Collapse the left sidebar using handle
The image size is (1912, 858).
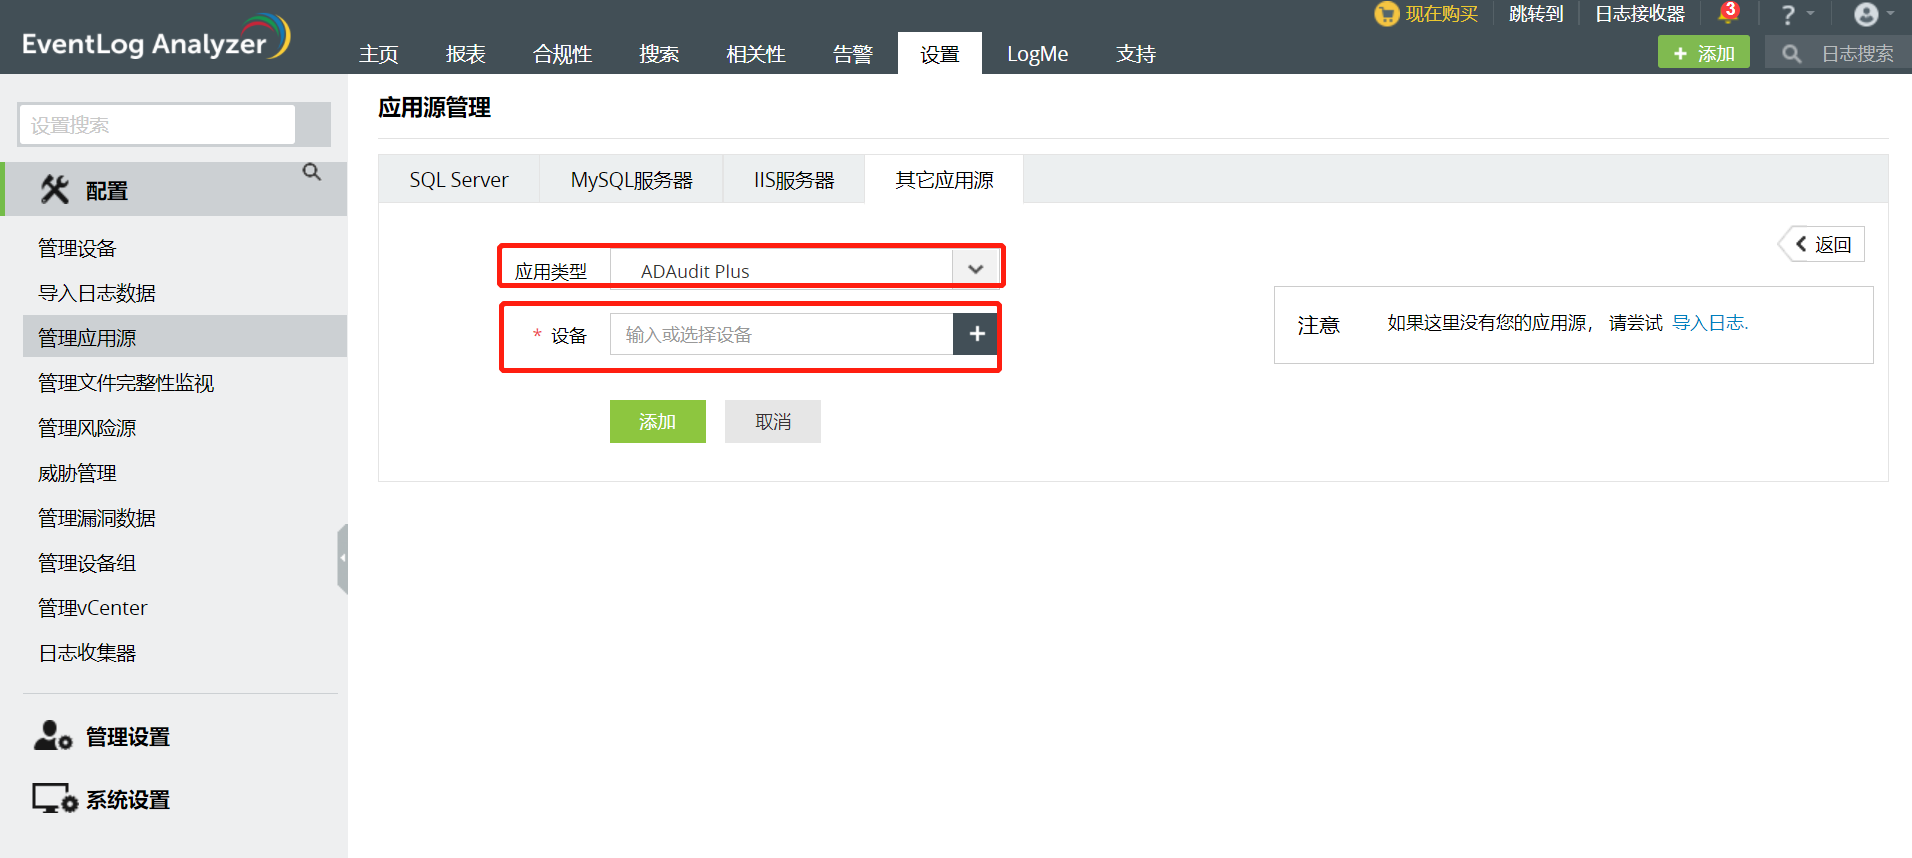pos(343,558)
